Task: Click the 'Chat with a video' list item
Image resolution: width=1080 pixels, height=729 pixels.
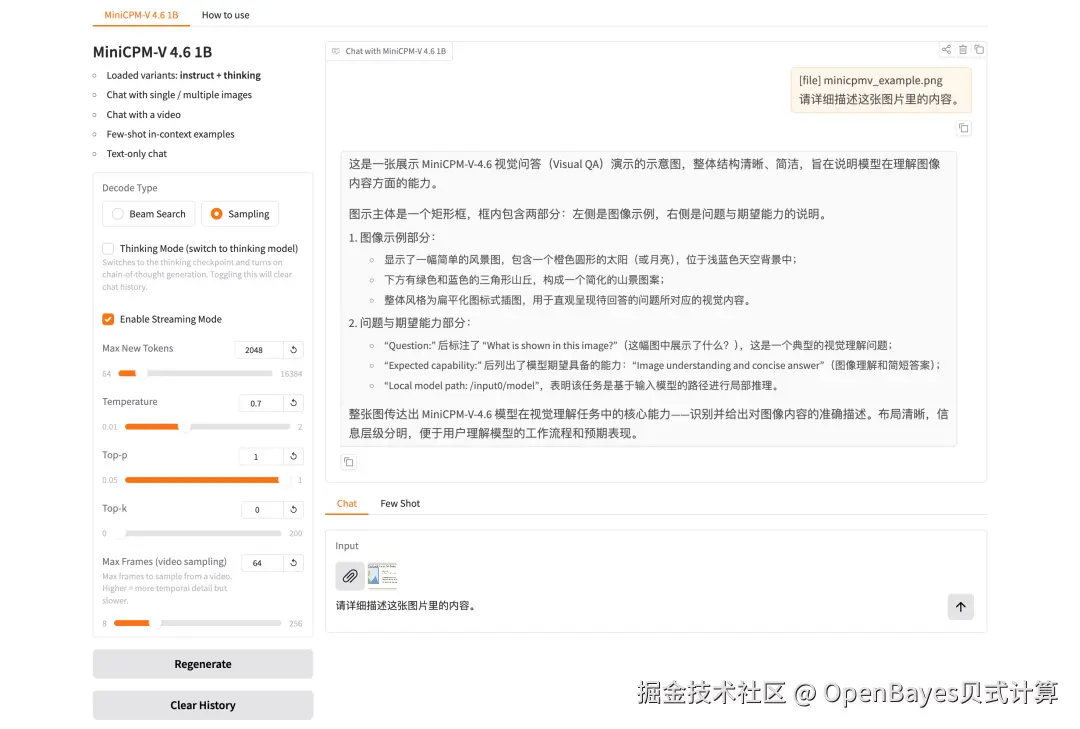Action: click(x=143, y=114)
